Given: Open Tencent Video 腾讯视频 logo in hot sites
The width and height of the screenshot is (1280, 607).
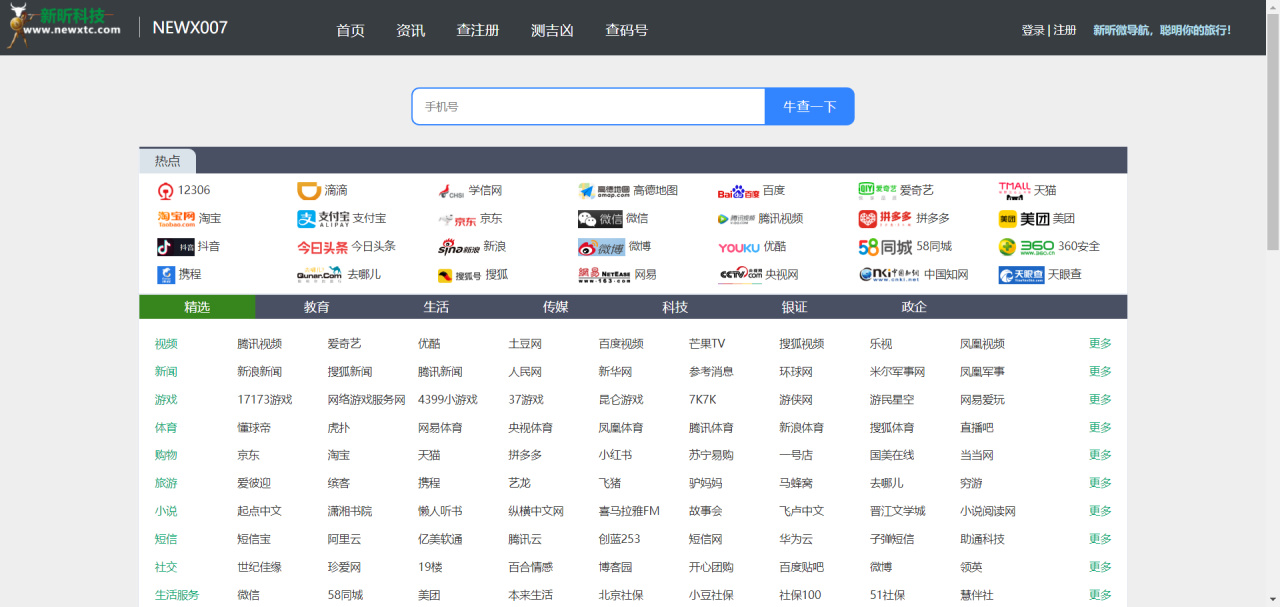Looking at the screenshot, I should tap(736, 219).
